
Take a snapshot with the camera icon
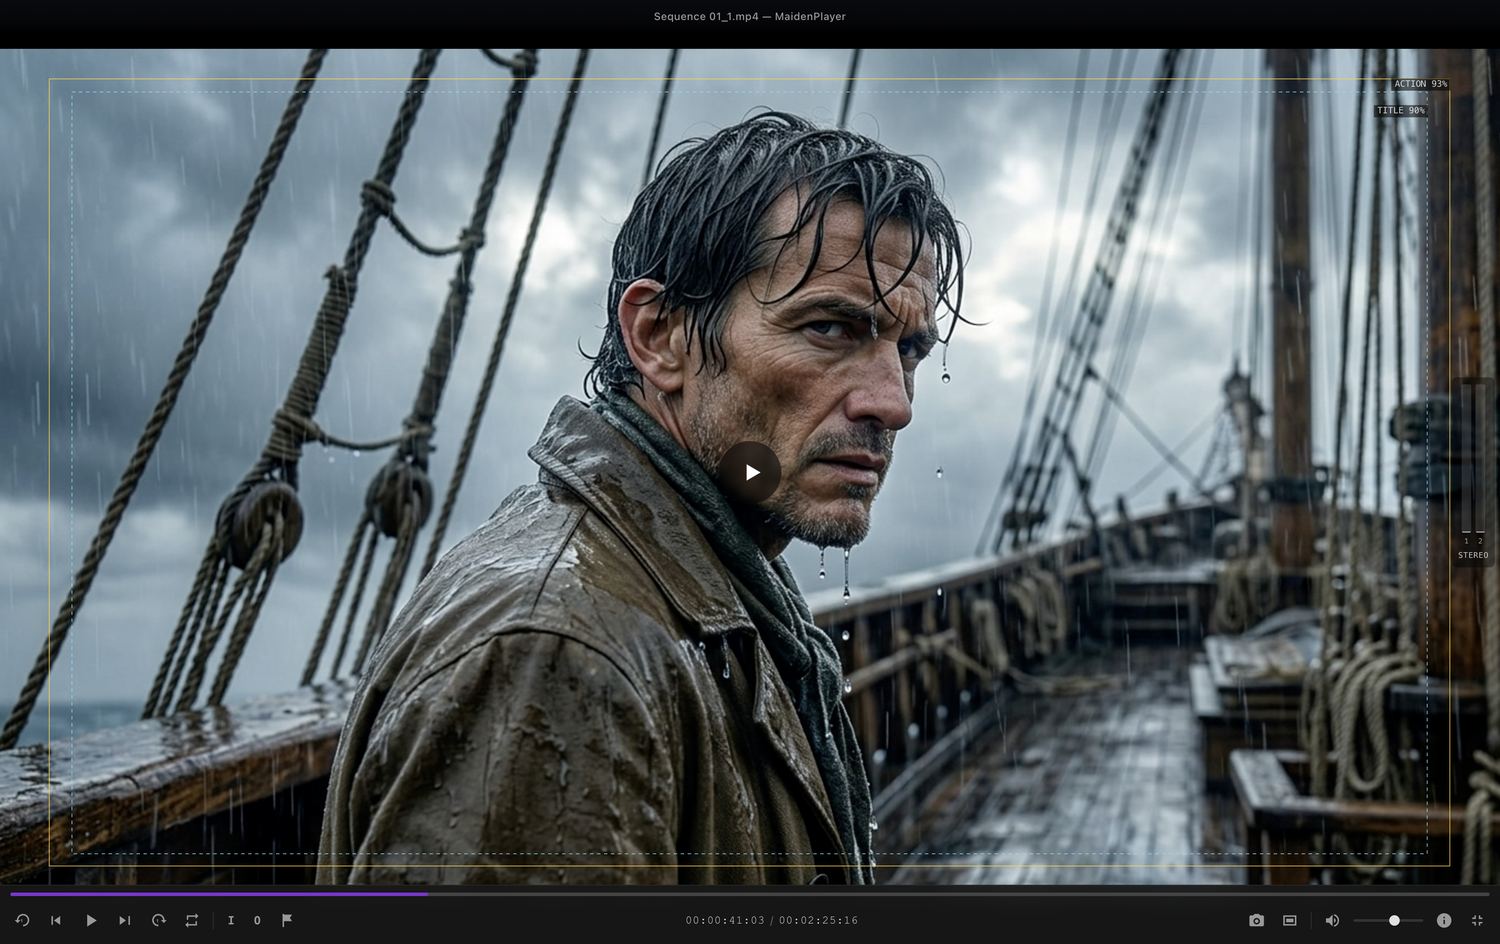1257,920
